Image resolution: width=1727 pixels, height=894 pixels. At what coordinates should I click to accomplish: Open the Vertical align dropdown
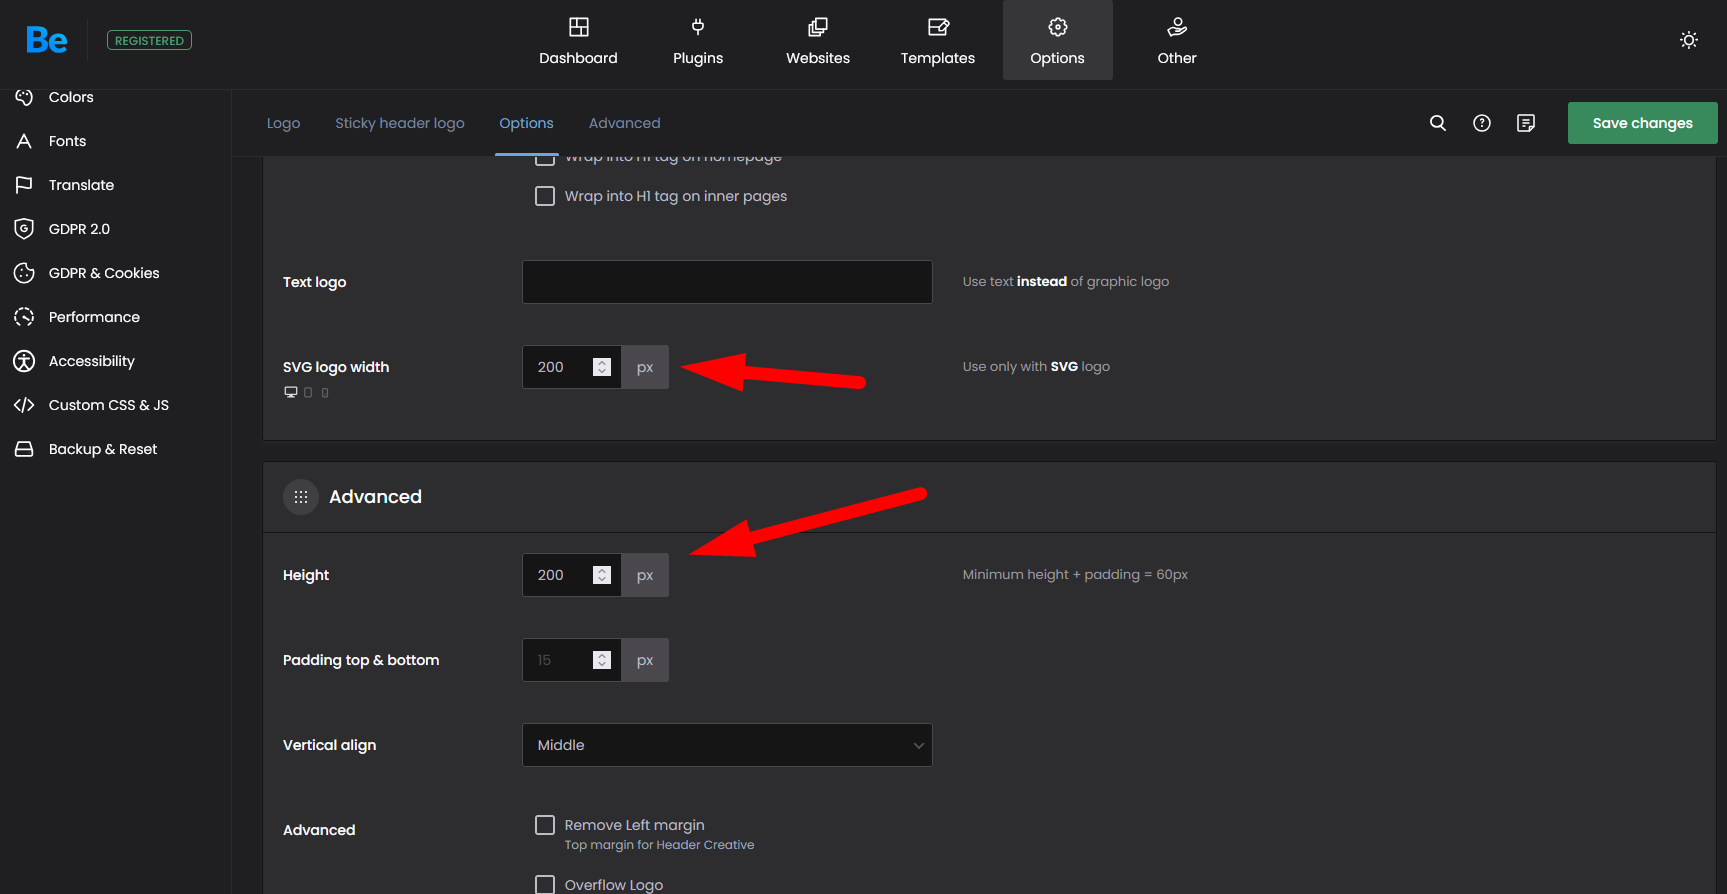point(727,745)
